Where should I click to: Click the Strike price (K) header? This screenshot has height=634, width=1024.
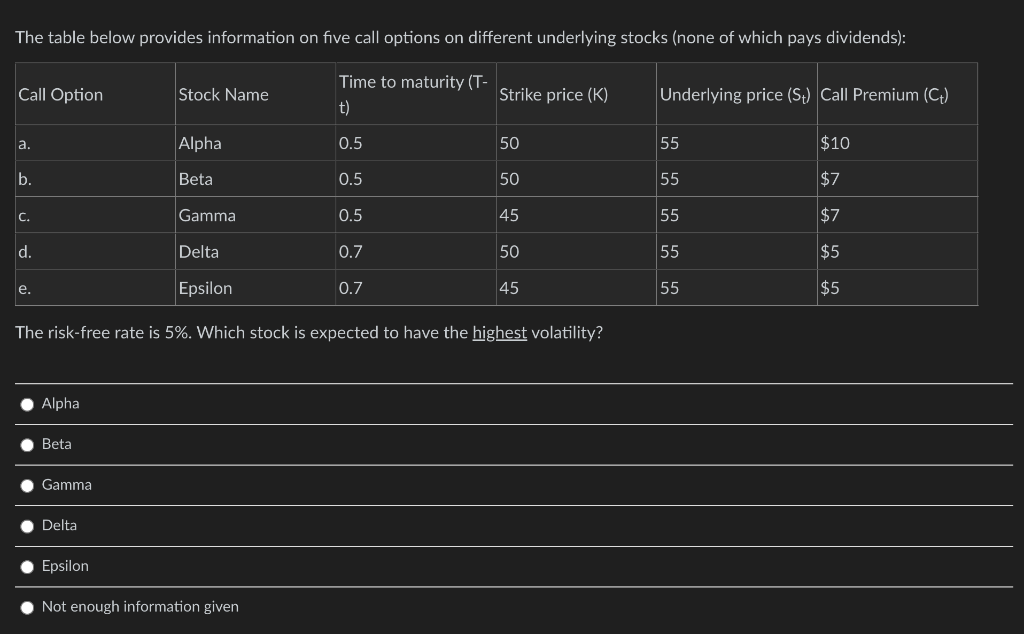[553, 94]
